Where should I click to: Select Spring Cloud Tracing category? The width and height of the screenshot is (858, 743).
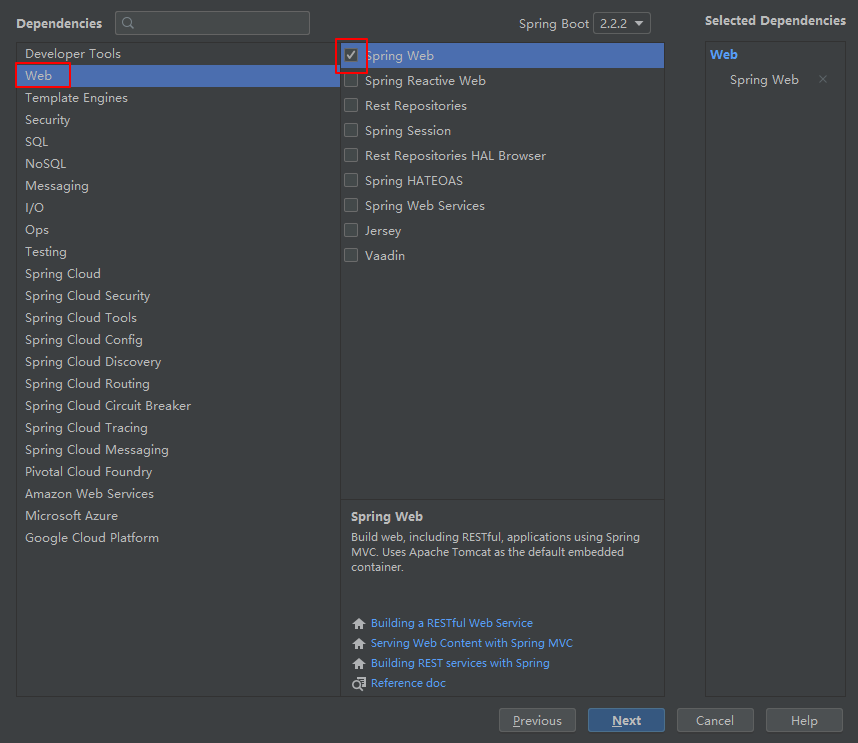point(178,427)
